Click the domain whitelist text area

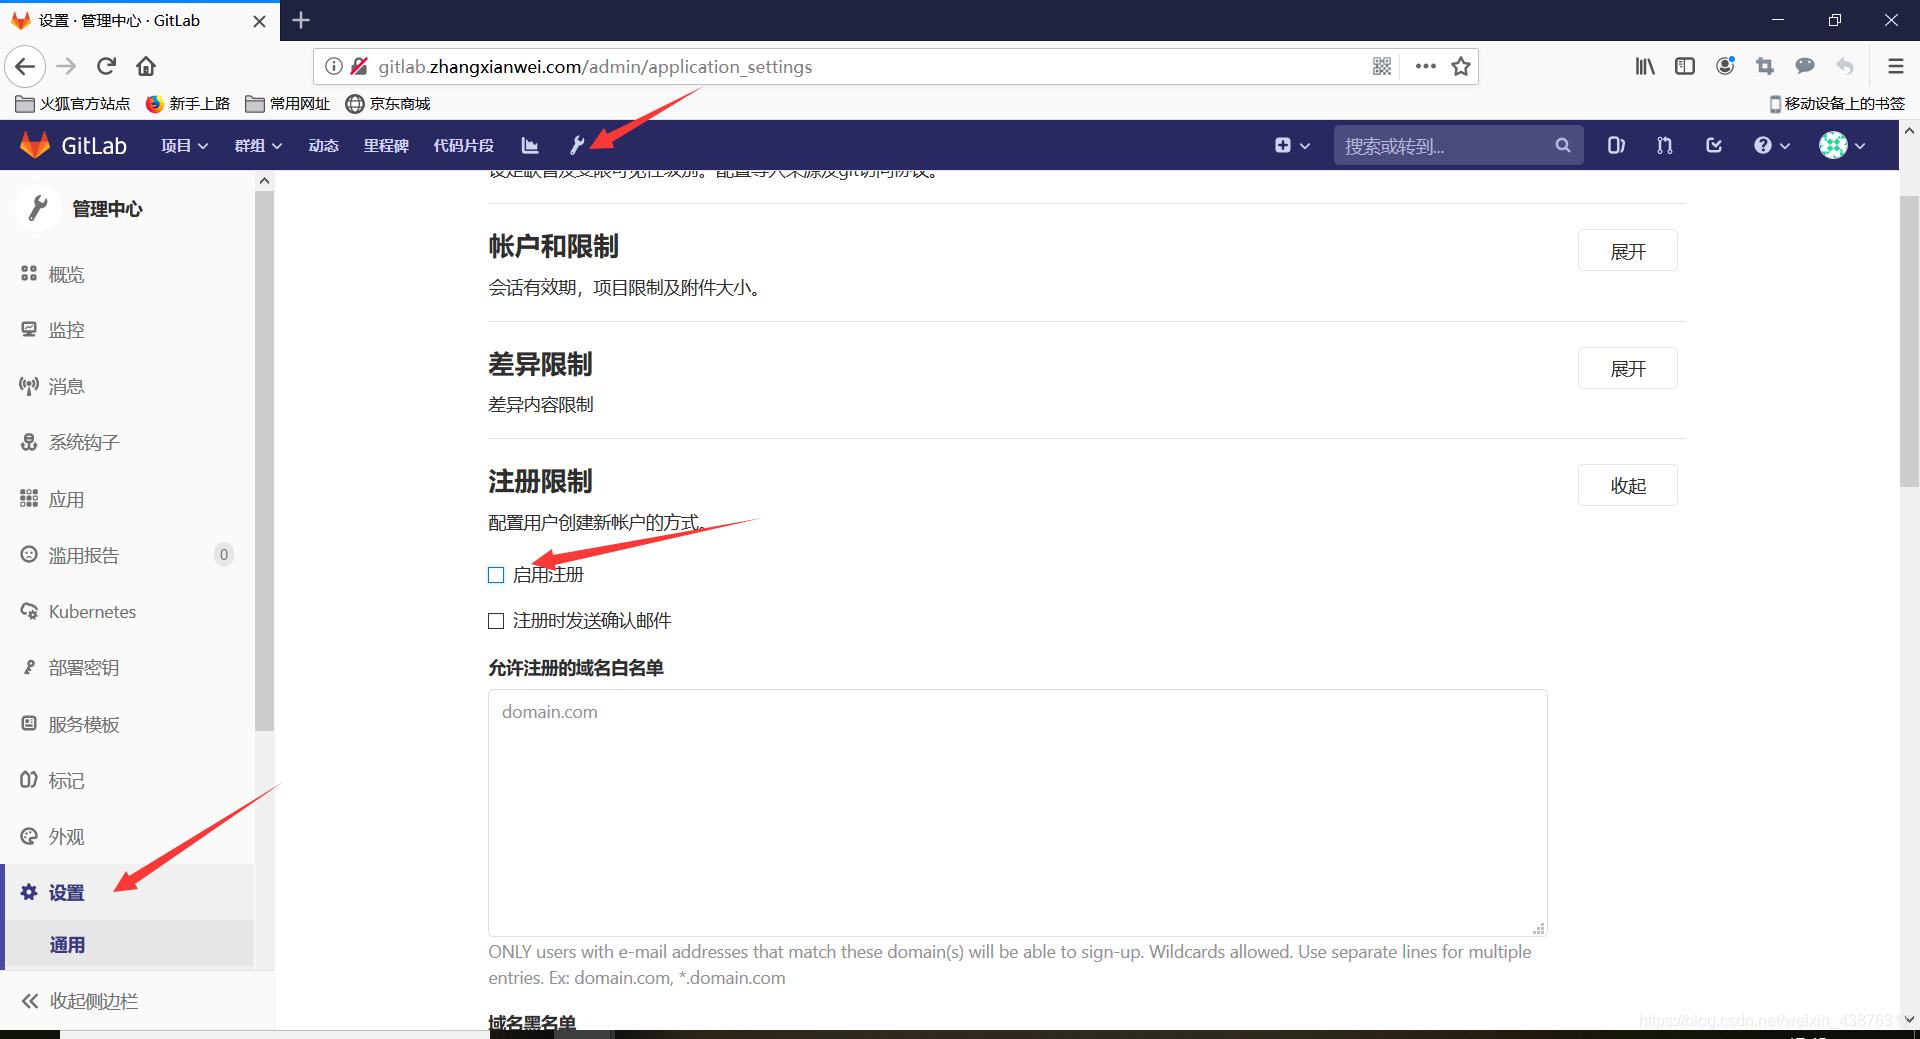(1015, 812)
